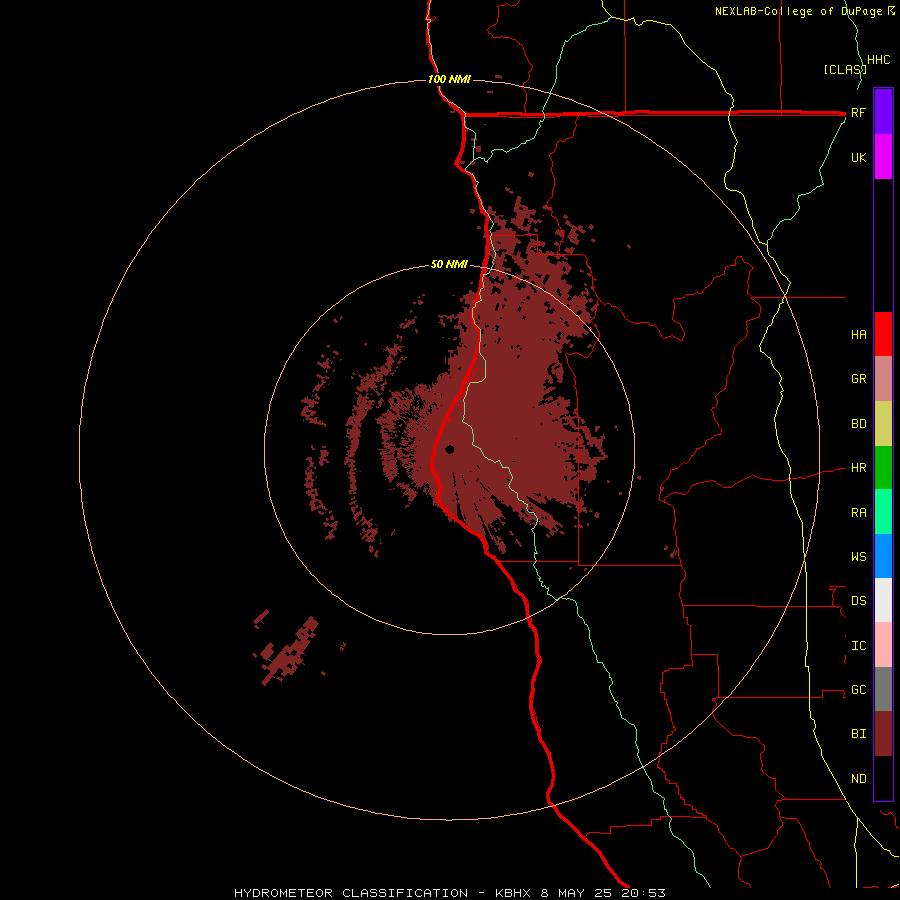Click the 'RF' legend label
Screen dimensions: 900x900
pyautogui.click(x=858, y=112)
